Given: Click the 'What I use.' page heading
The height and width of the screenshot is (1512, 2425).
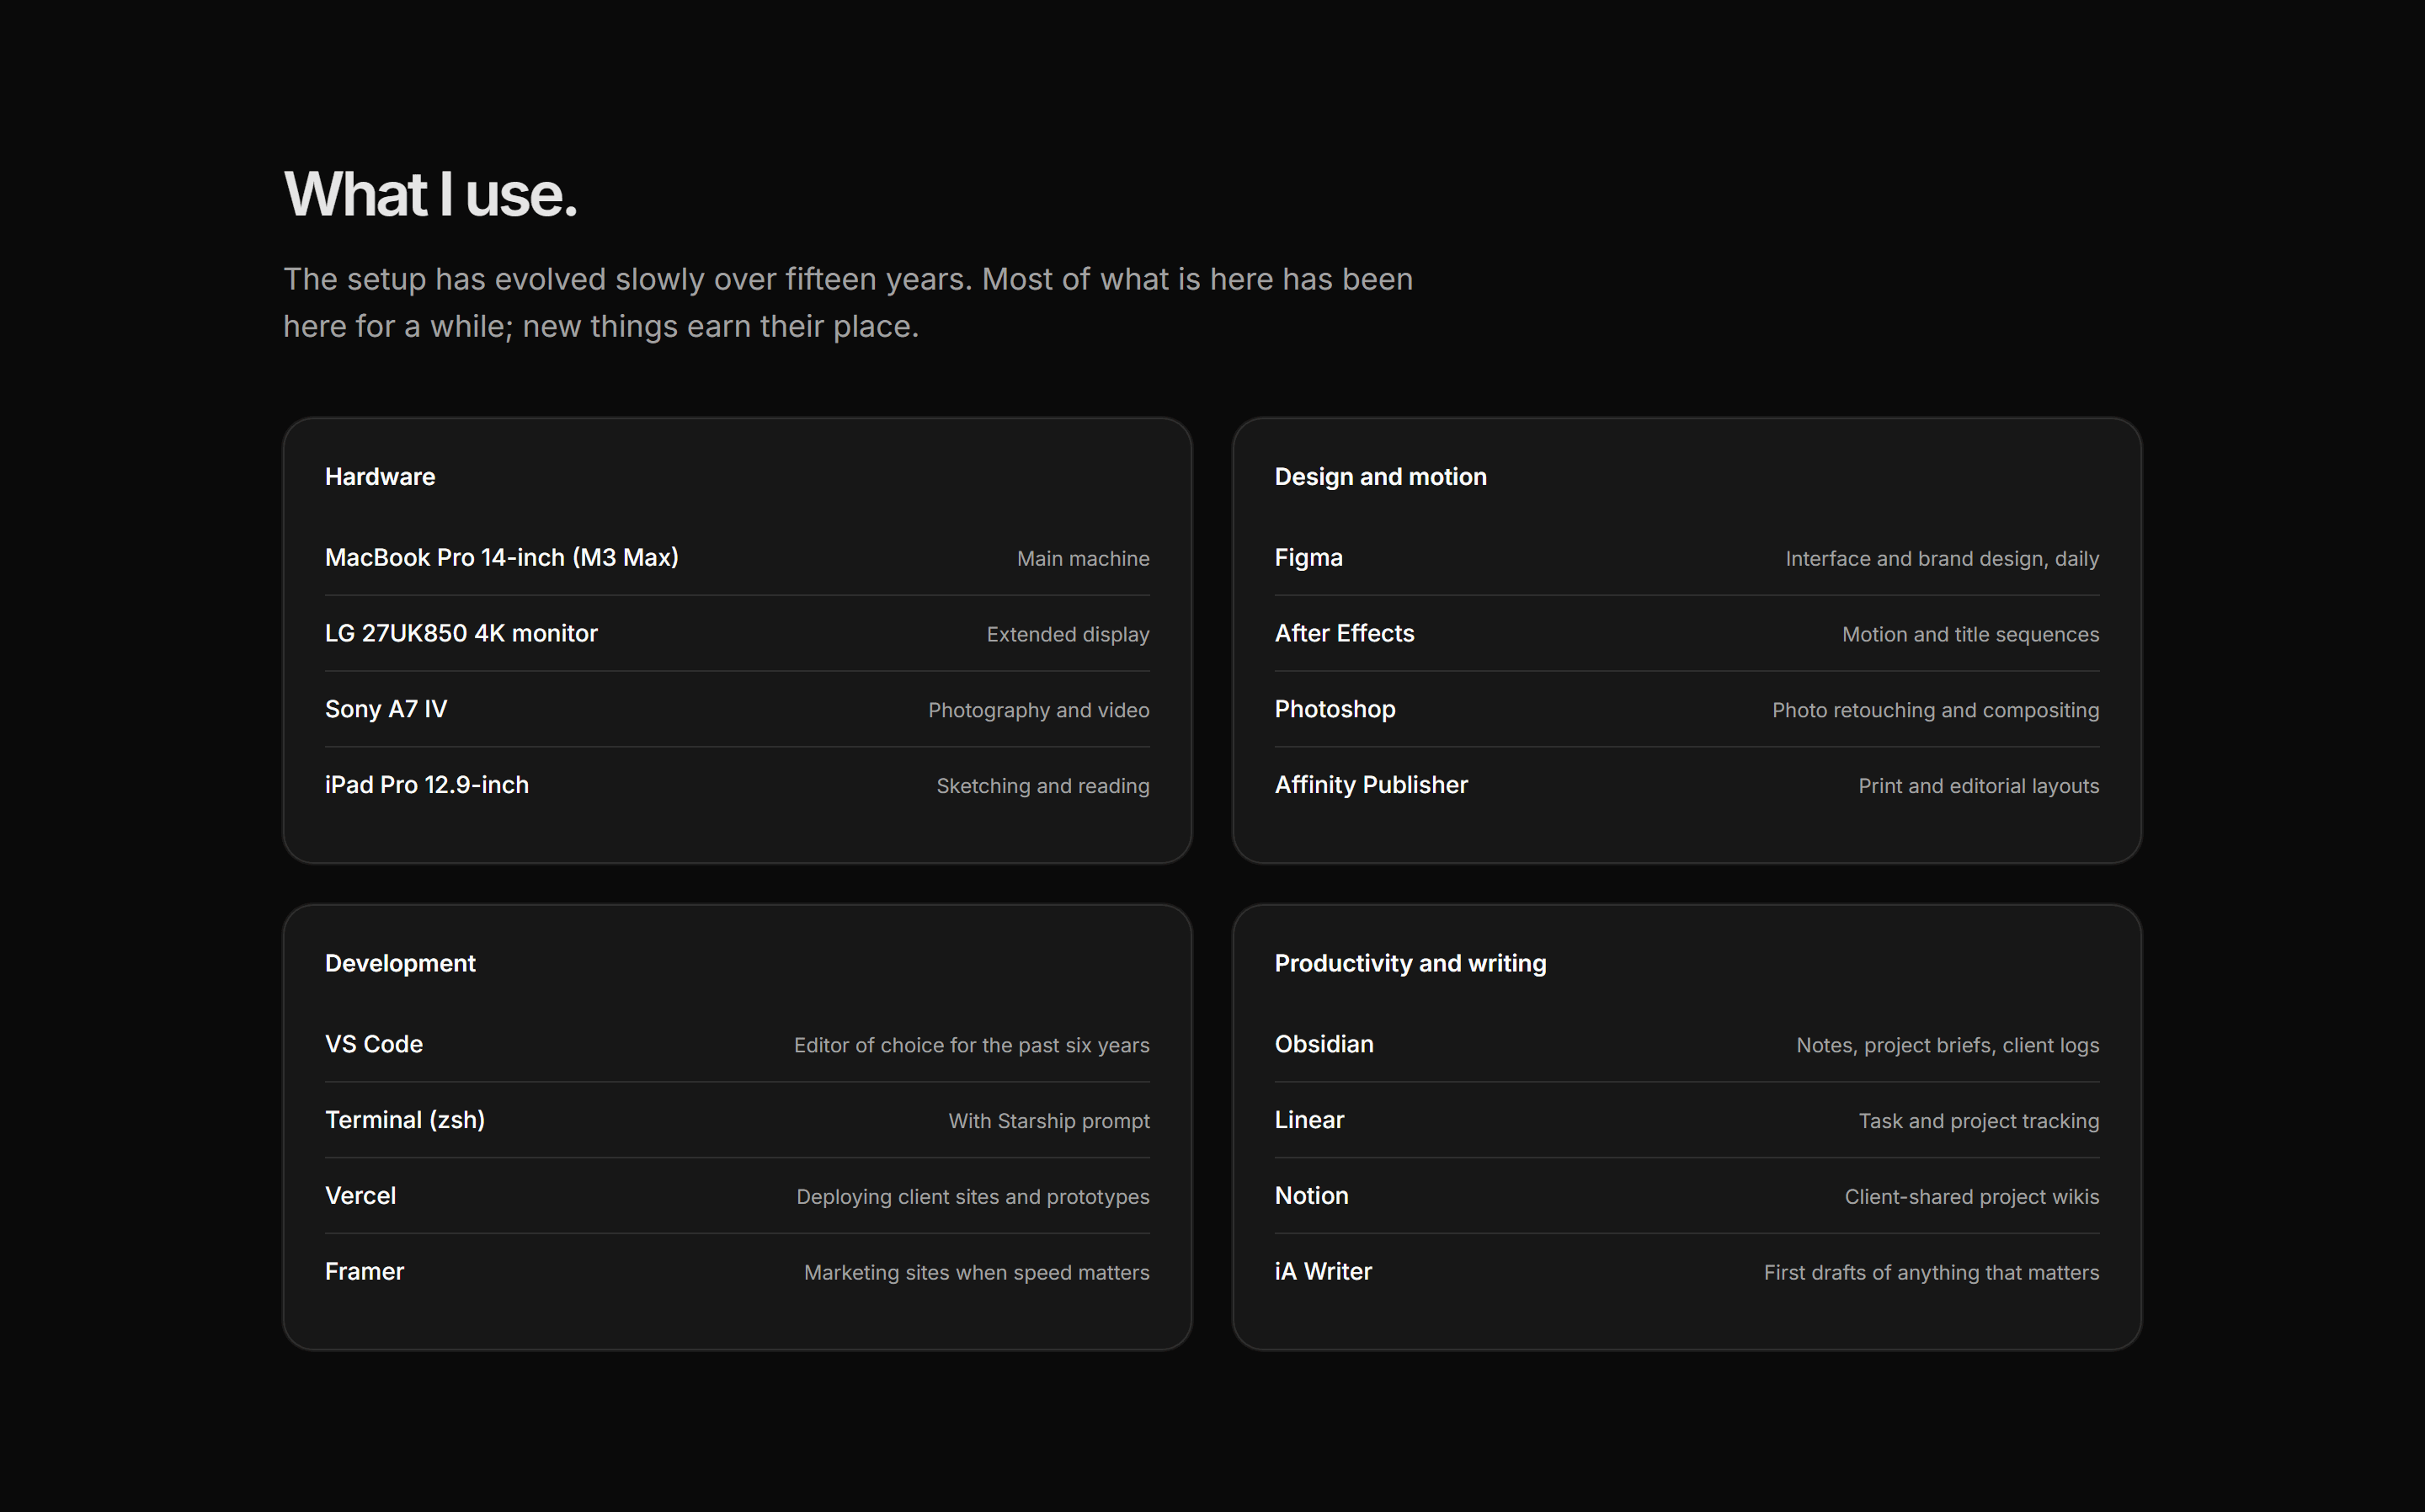Looking at the screenshot, I should (430, 194).
